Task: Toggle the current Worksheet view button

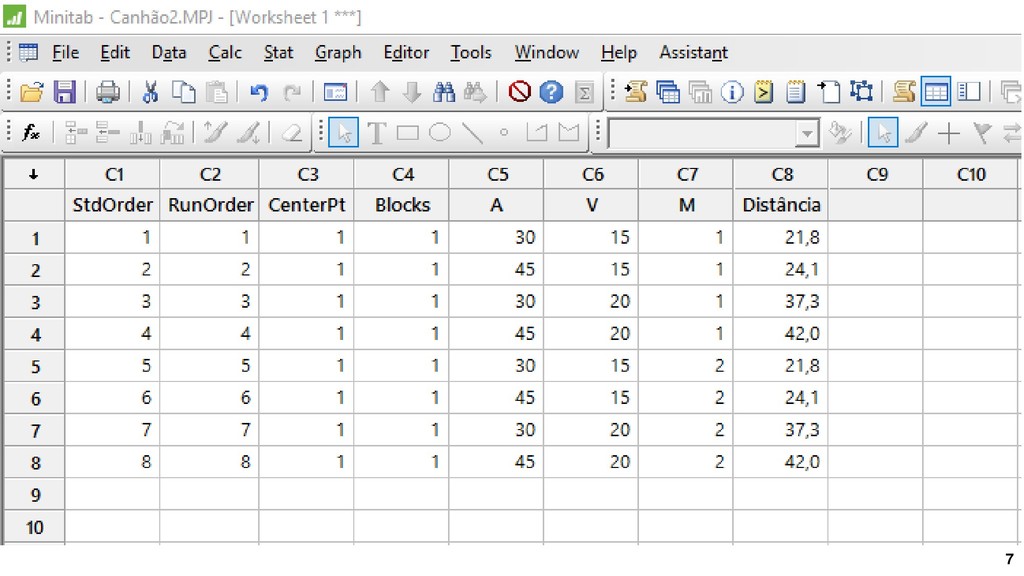Action: click(935, 92)
